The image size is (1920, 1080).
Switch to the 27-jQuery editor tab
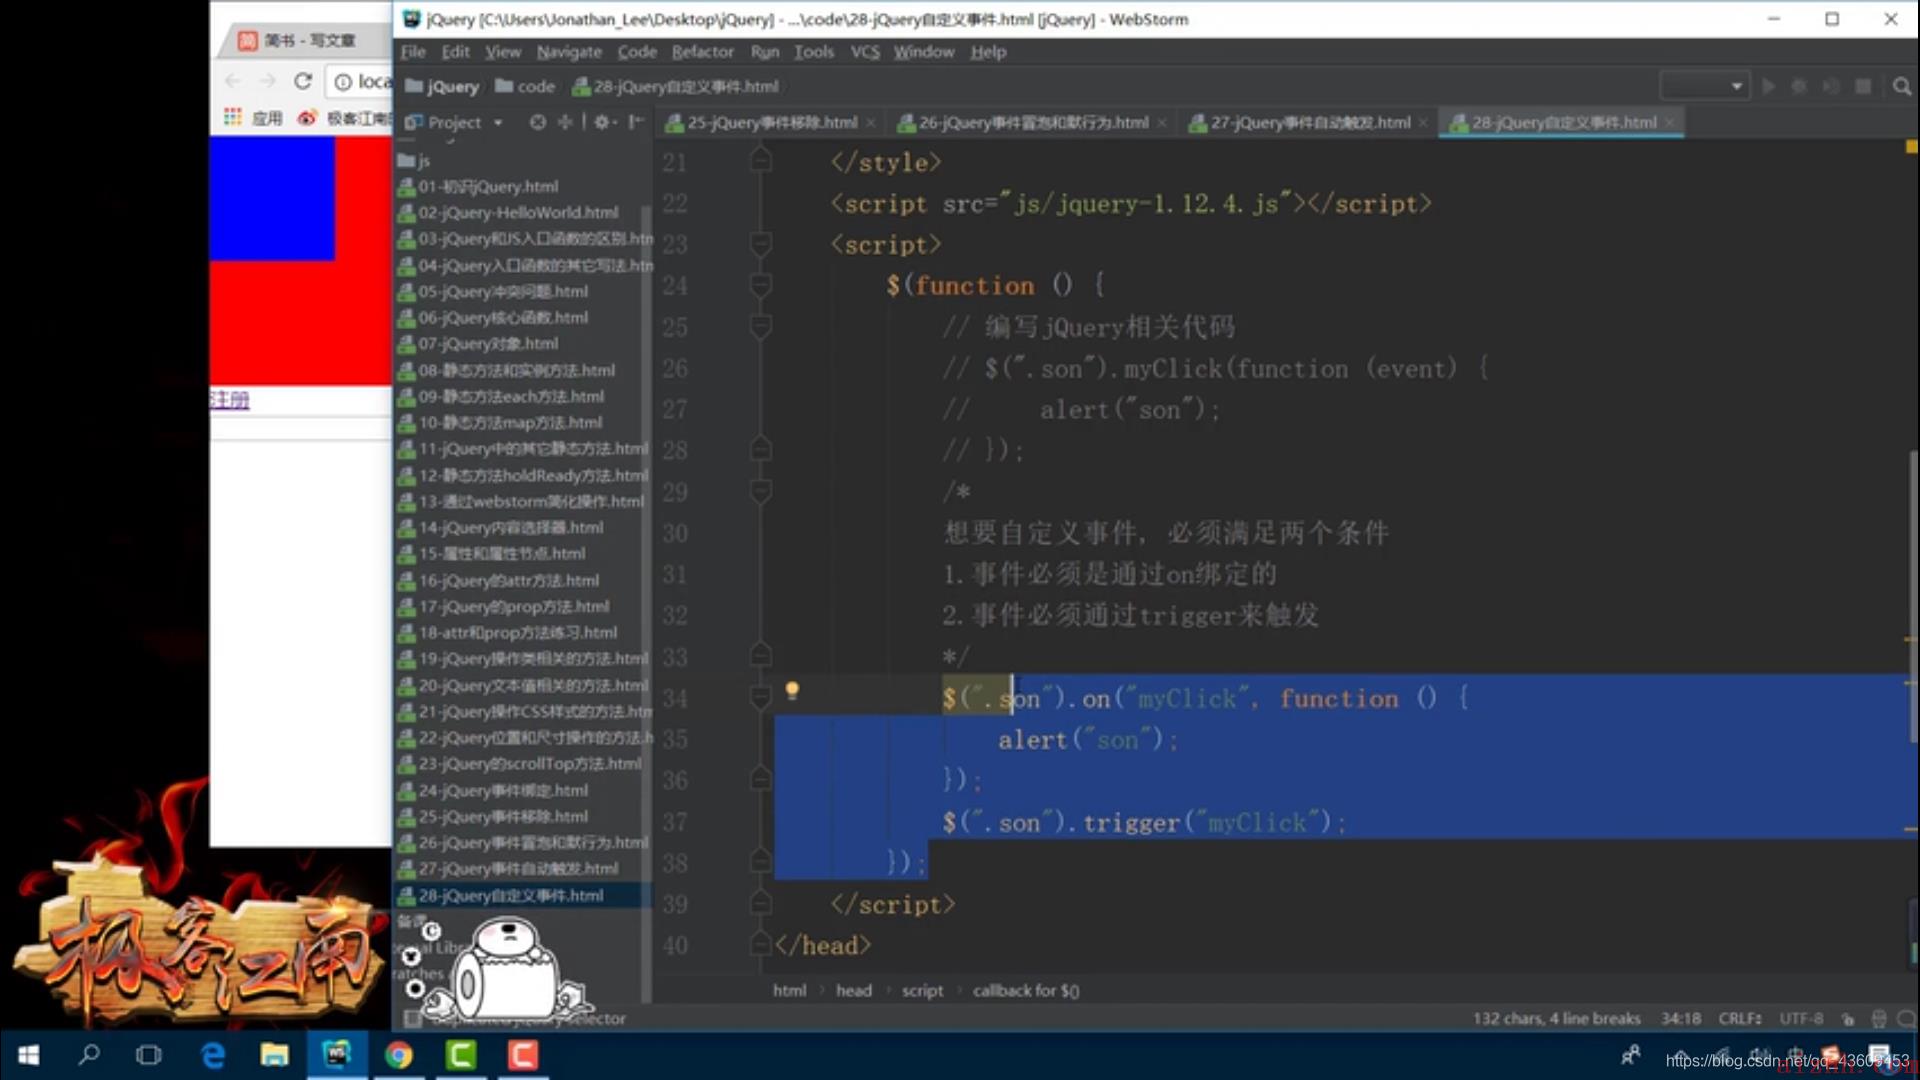[x=1300, y=122]
